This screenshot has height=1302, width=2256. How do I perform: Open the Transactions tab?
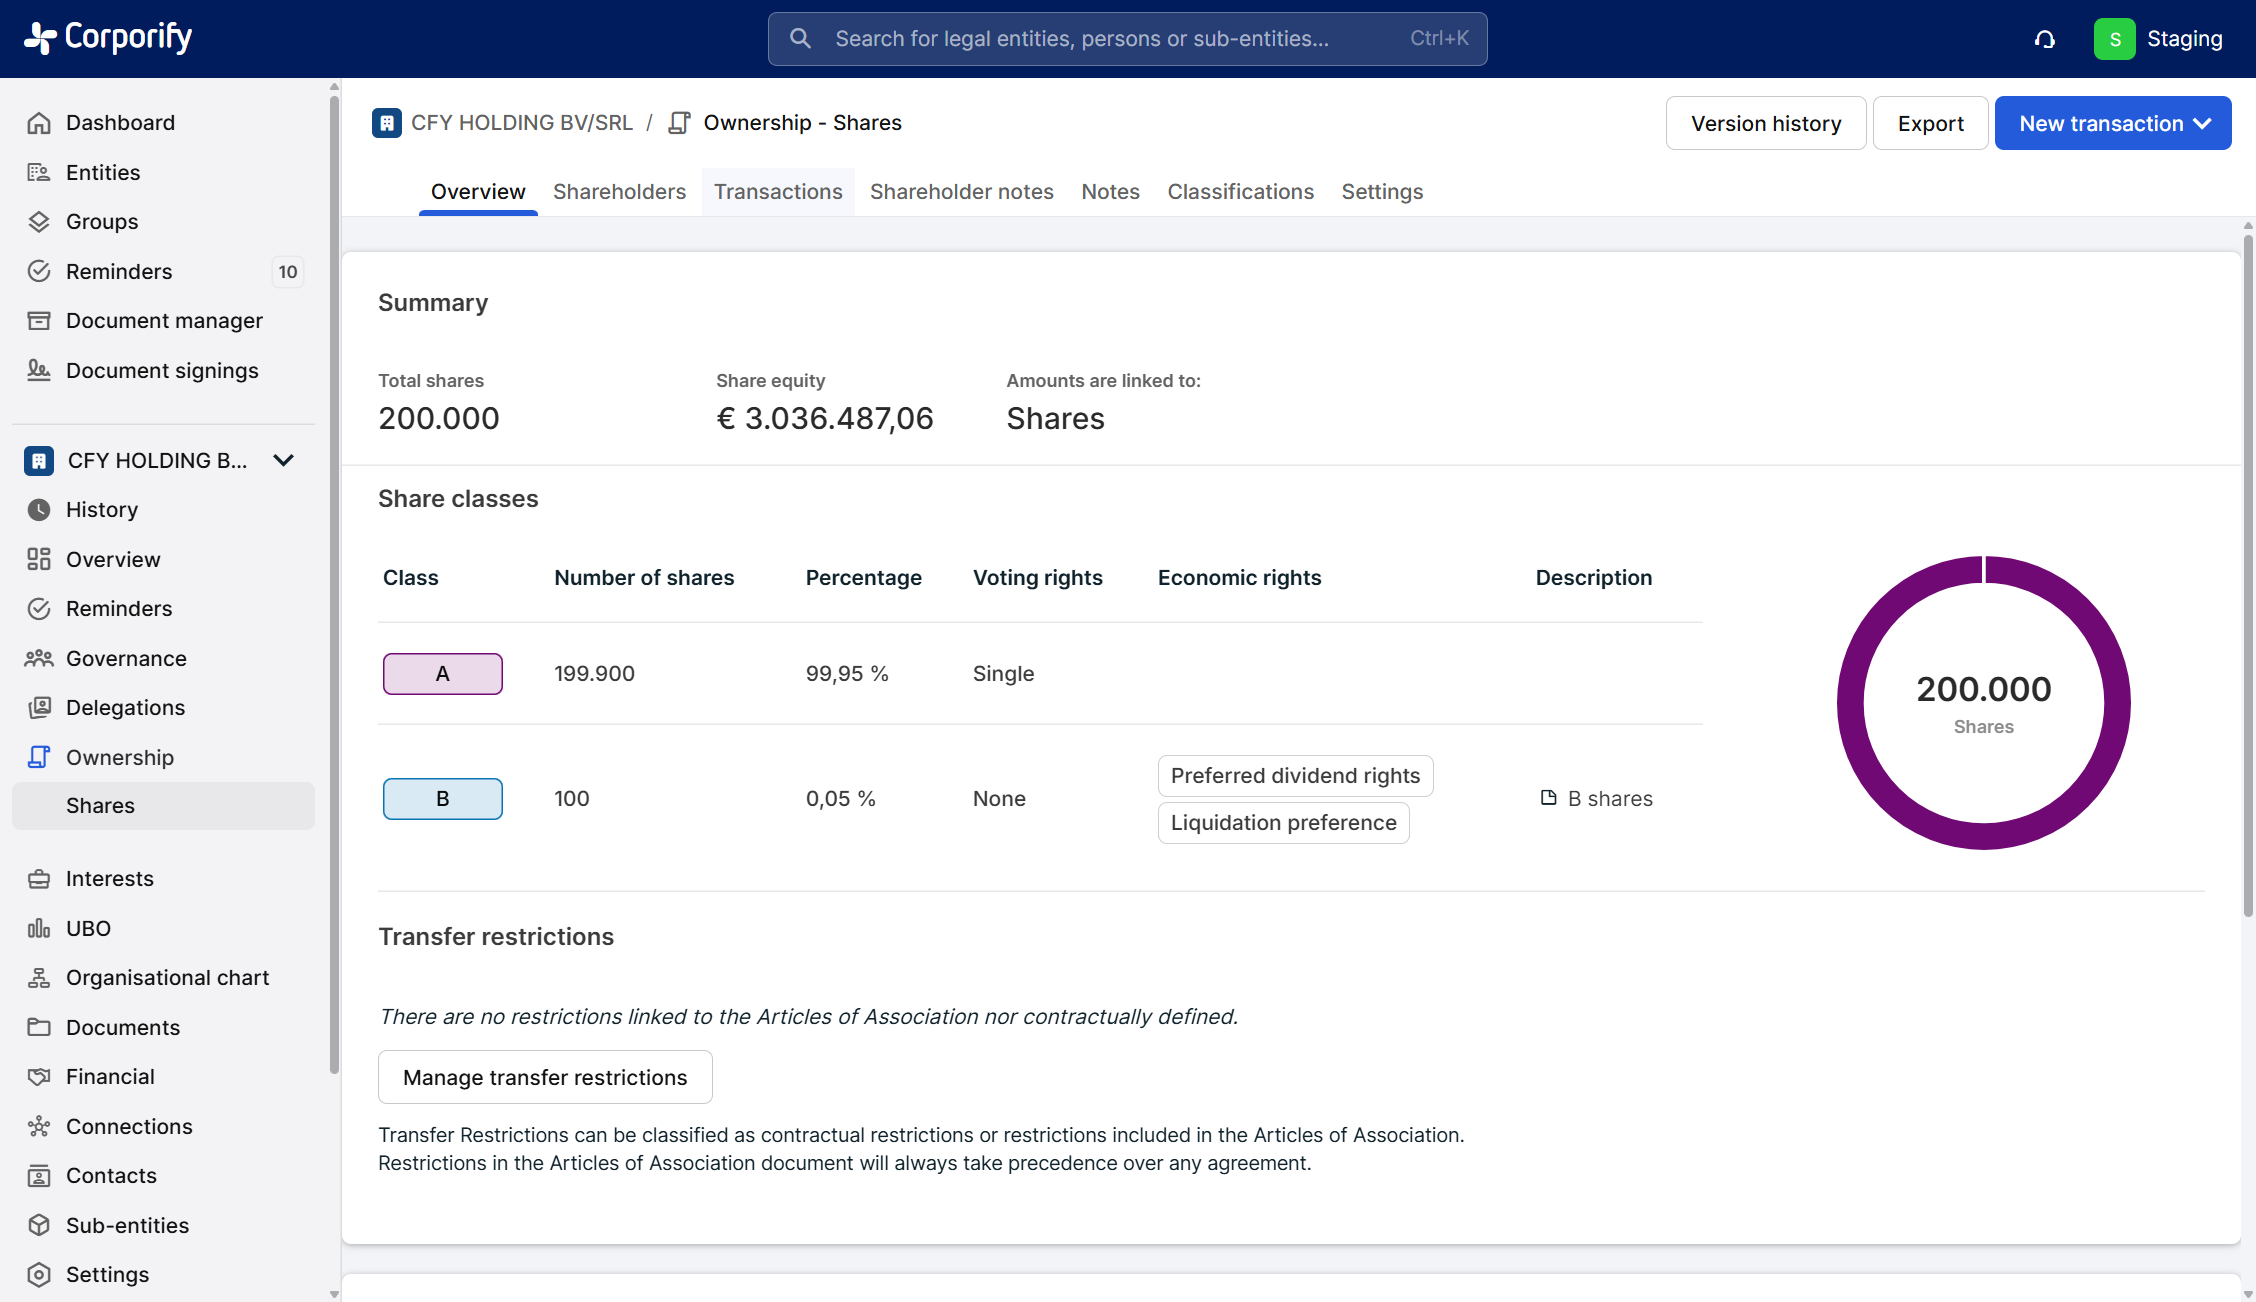coord(777,191)
